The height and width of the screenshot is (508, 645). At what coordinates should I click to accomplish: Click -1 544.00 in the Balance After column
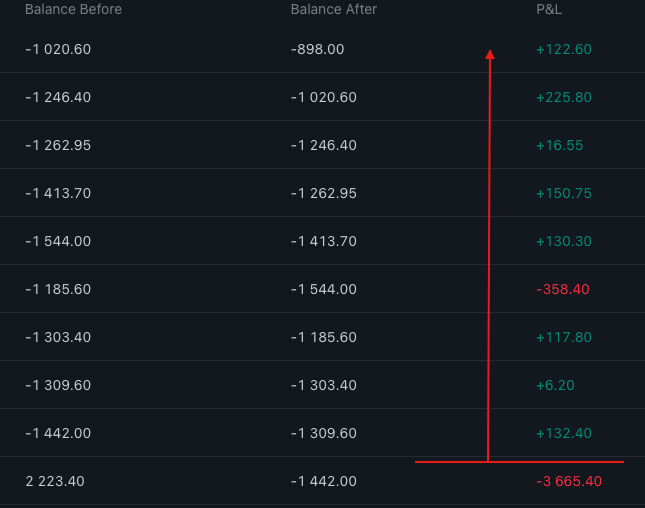[323, 289]
